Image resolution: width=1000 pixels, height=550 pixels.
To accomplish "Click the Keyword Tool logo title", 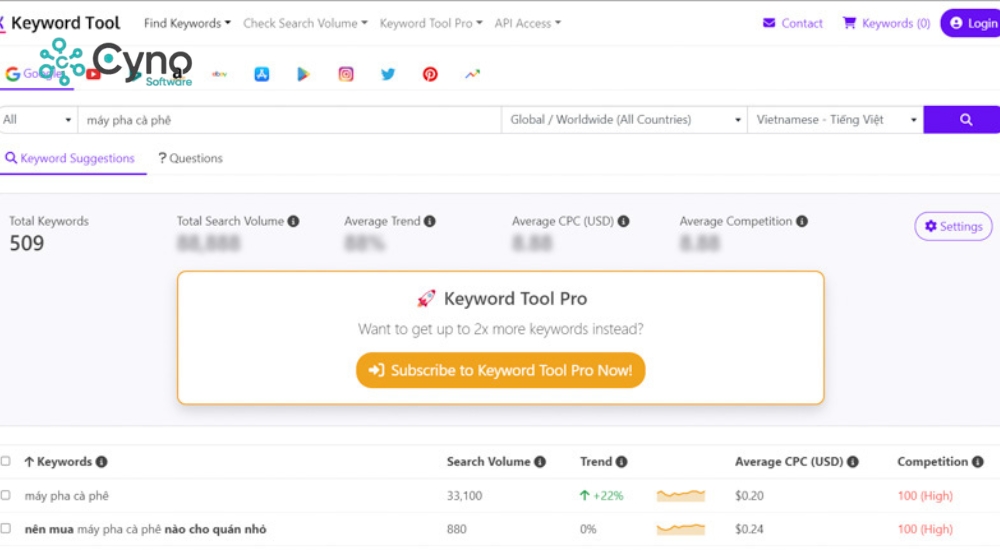I will (x=65, y=23).
